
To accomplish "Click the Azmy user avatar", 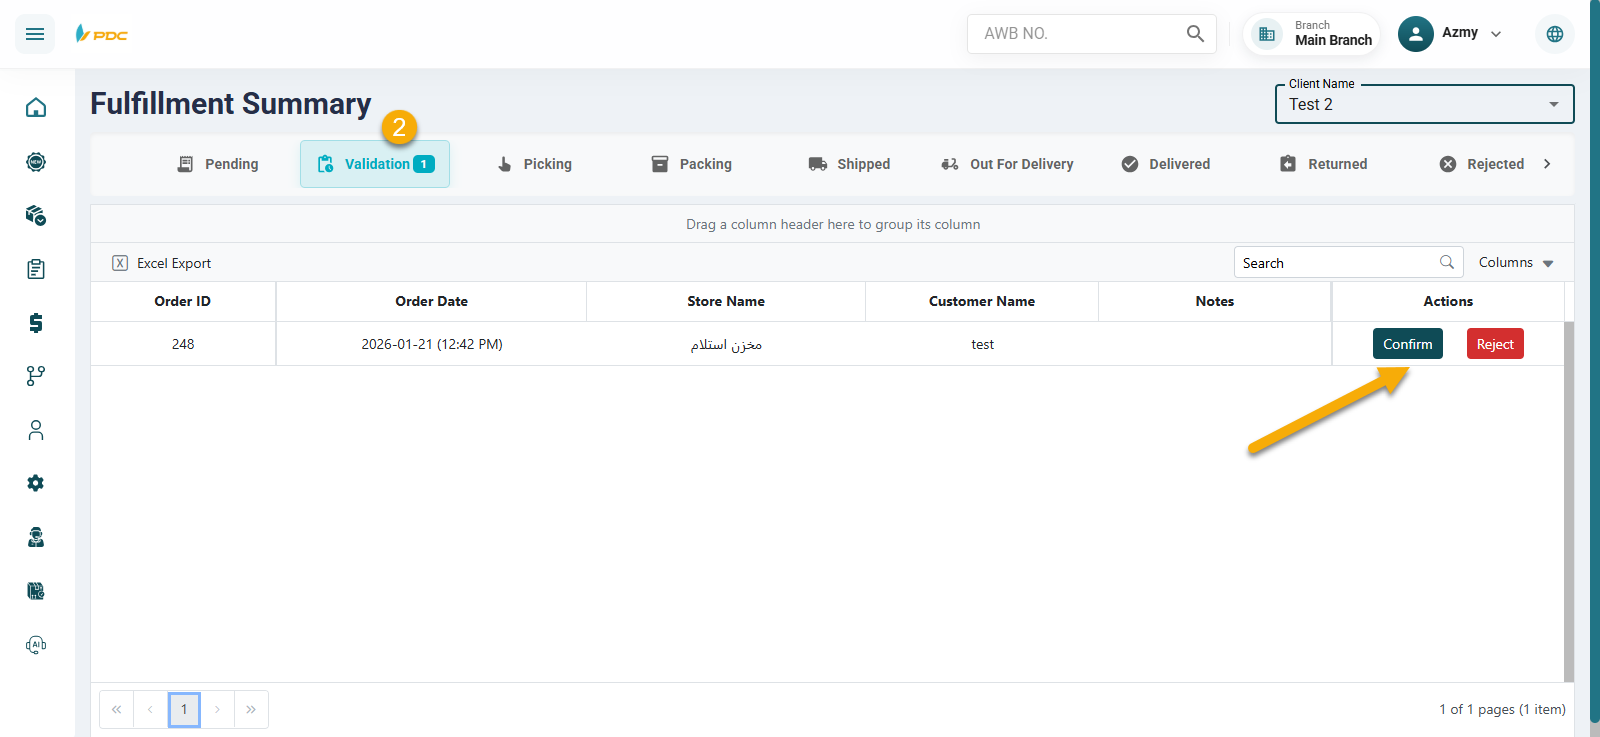I will 1416,33.
